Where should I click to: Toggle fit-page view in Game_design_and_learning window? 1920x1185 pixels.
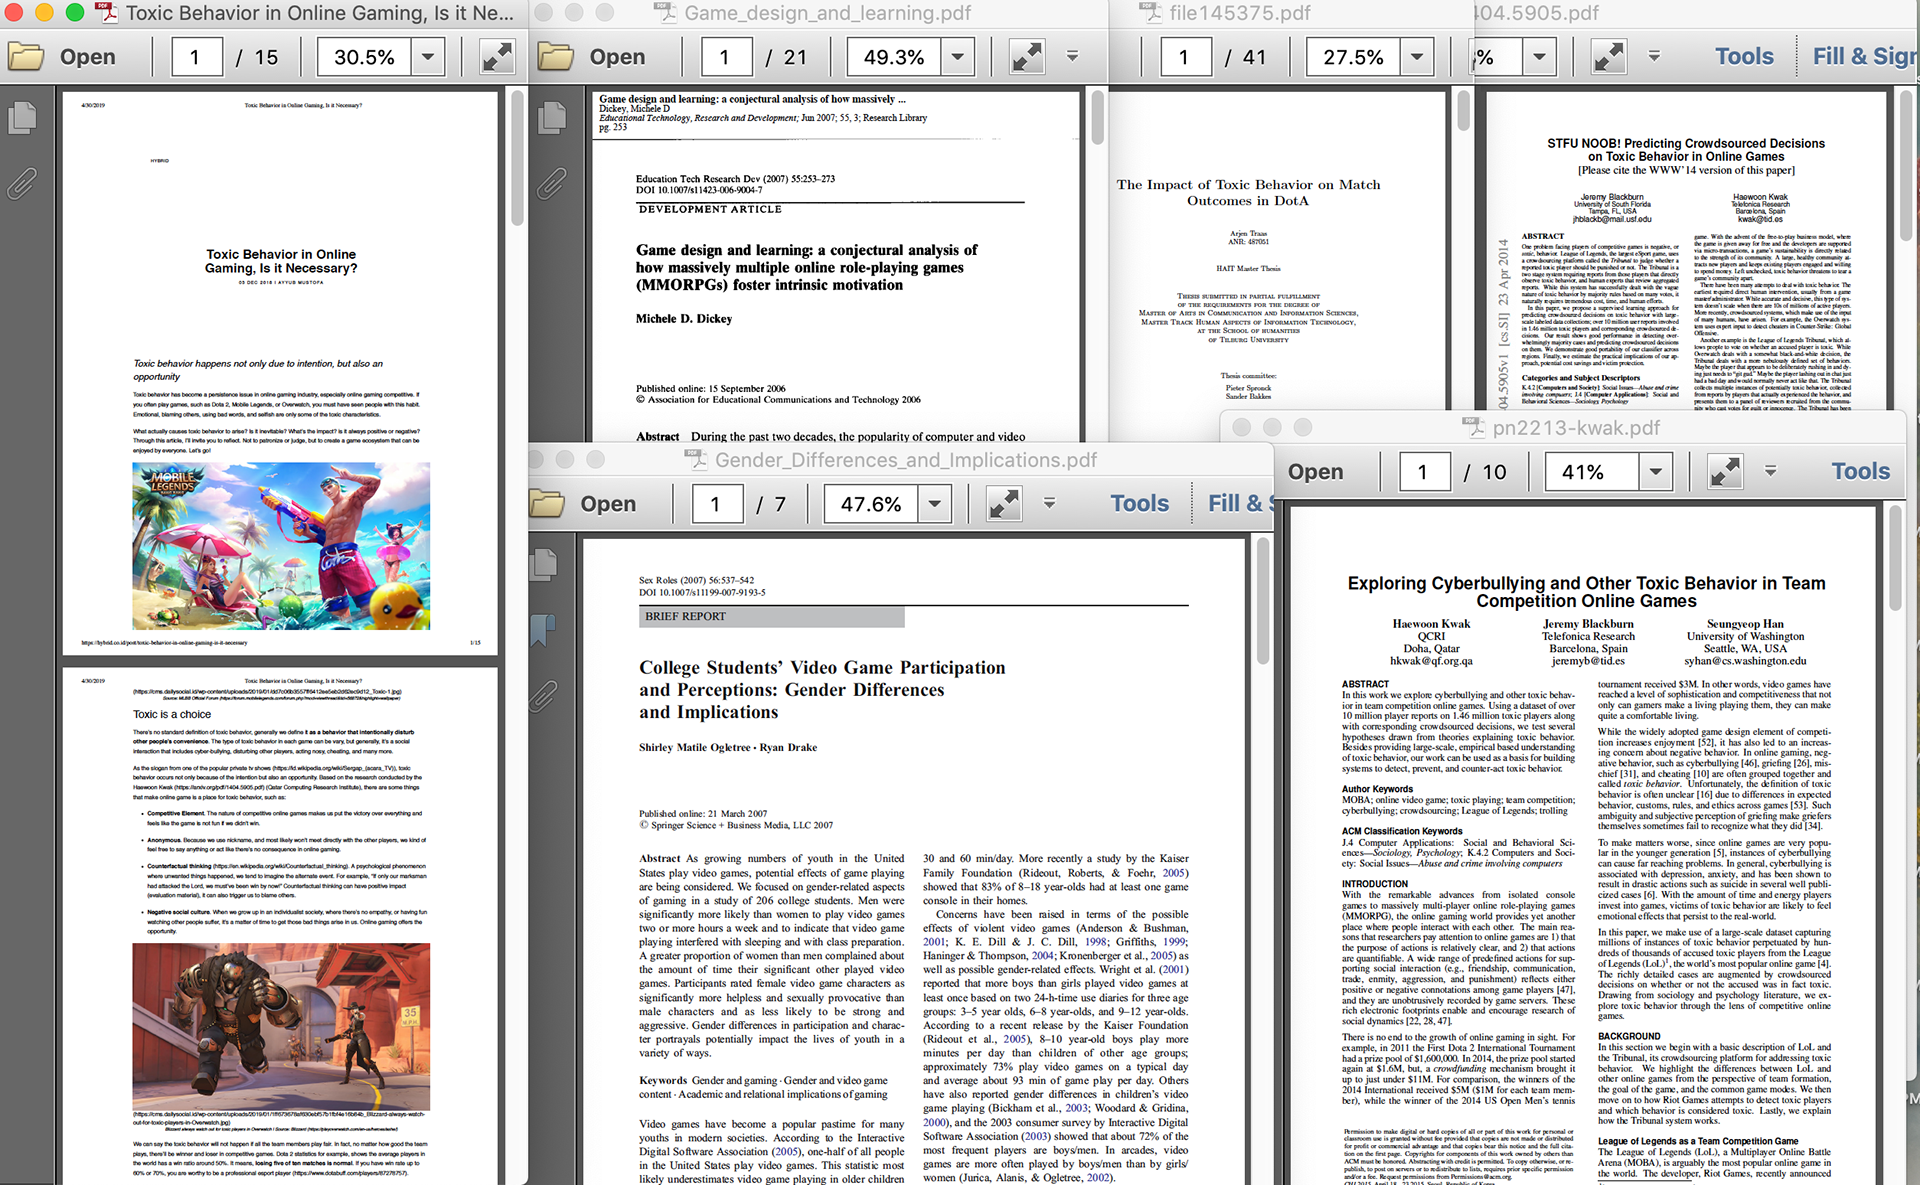(x=1027, y=57)
